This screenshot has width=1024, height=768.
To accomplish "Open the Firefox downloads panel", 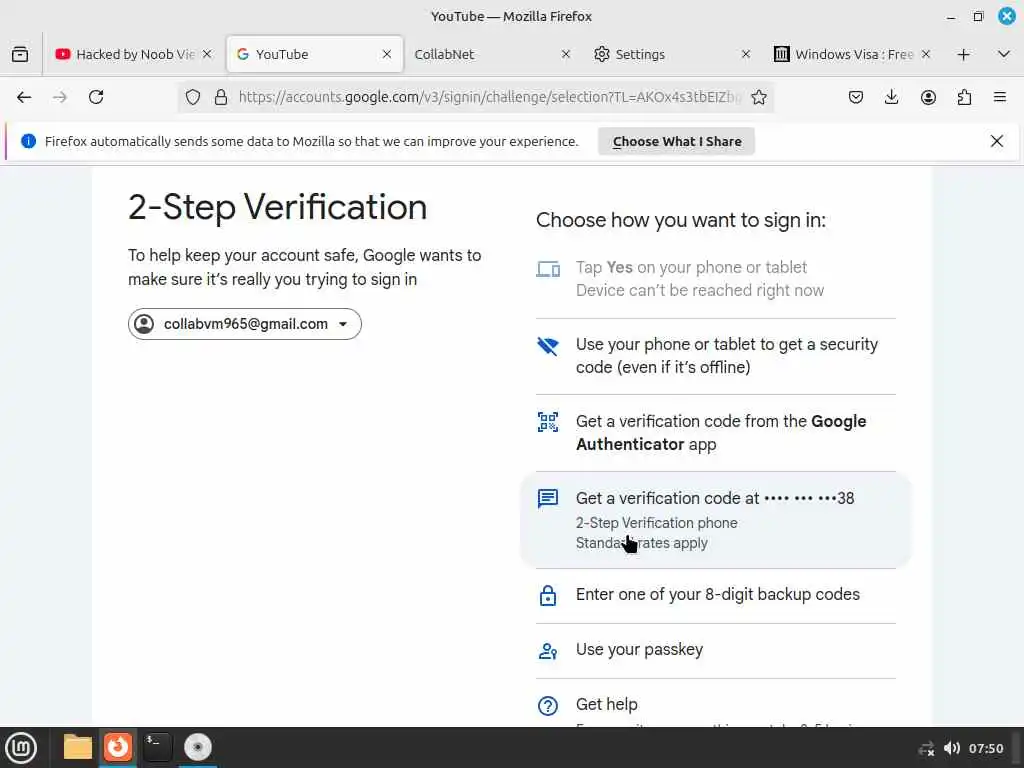I will click(891, 97).
